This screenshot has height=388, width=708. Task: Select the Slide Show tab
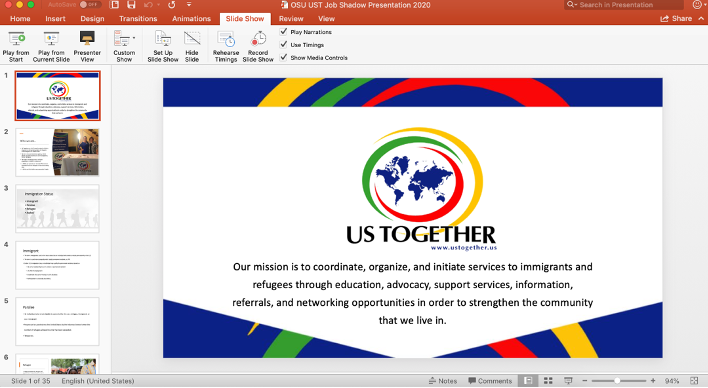pyautogui.click(x=245, y=19)
